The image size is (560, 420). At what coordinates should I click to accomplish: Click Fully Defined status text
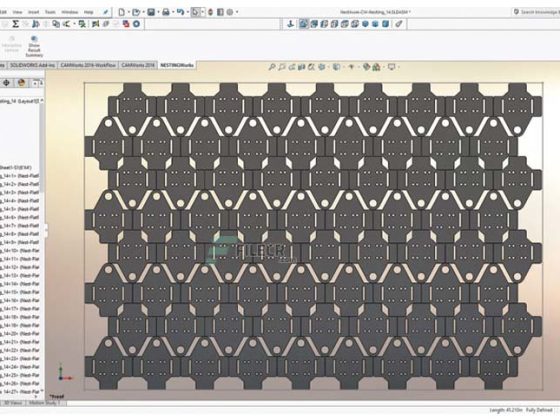coord(539,410)
